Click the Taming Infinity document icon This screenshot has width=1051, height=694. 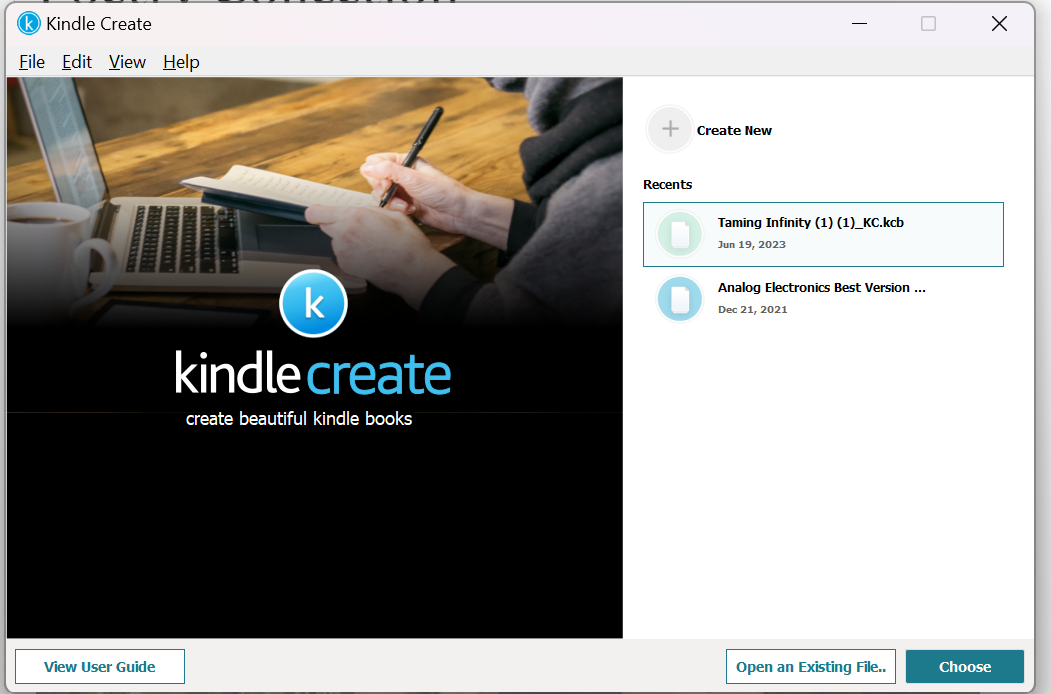coord(680,234)
